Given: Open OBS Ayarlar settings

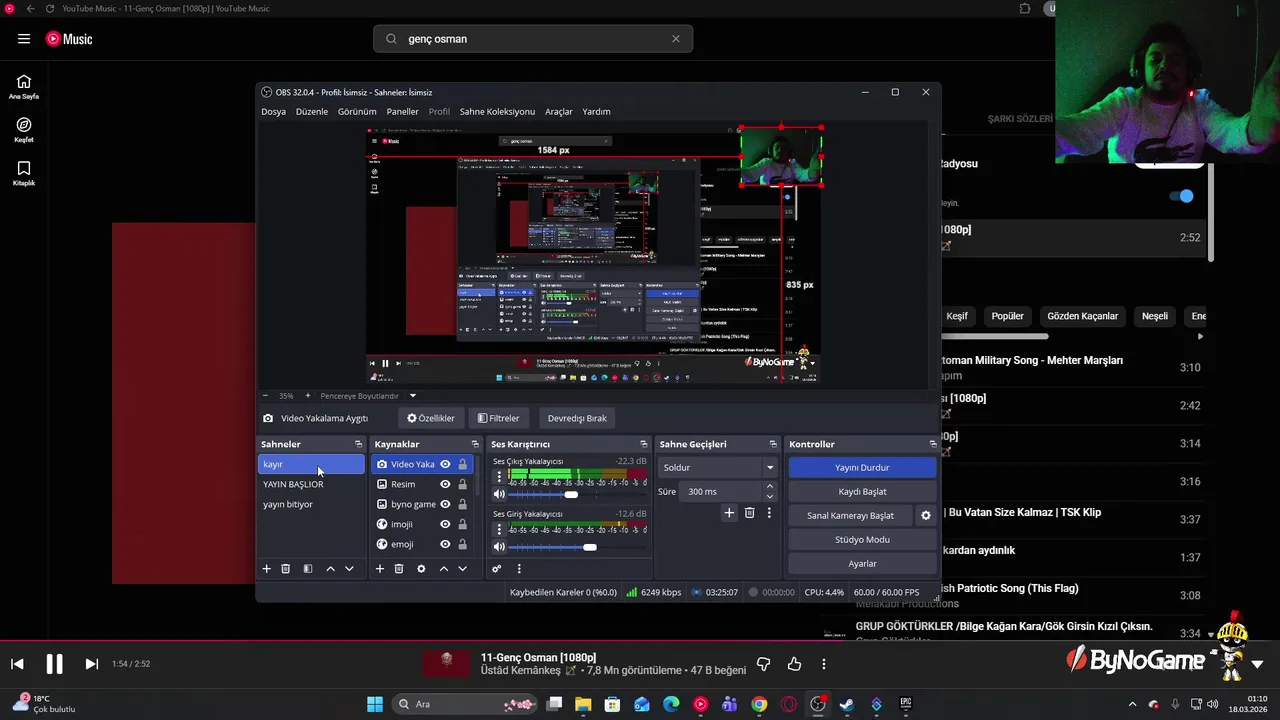Looking at the screenshot, I should point(862,563).
